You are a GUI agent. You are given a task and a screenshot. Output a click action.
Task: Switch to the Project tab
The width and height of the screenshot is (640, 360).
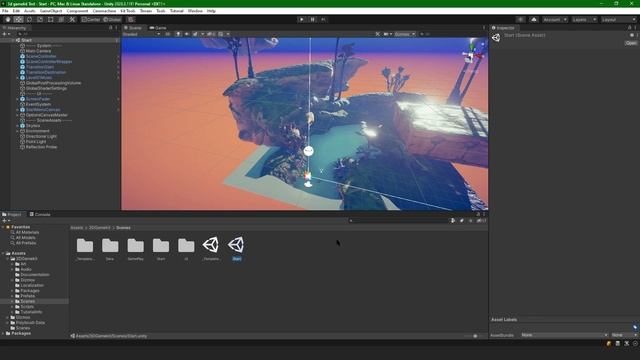tap(12, 214)
